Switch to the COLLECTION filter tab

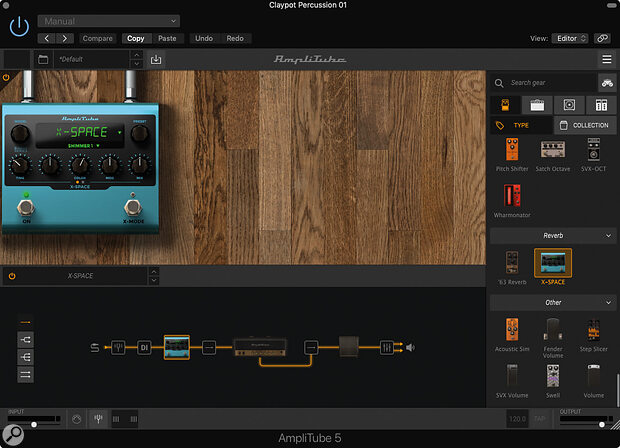[585, 125]
